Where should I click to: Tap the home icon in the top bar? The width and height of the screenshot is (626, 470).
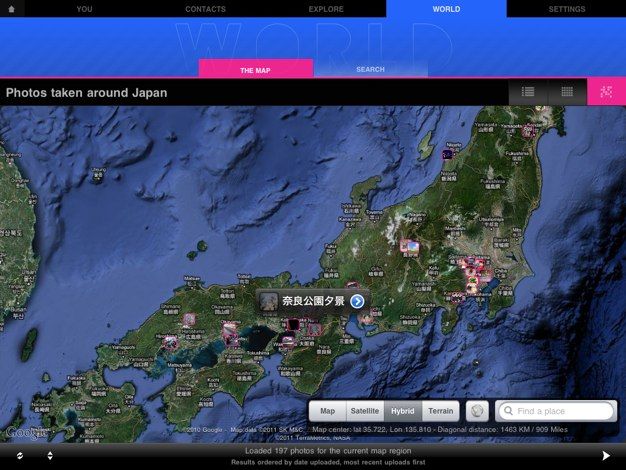pos(12,9)
